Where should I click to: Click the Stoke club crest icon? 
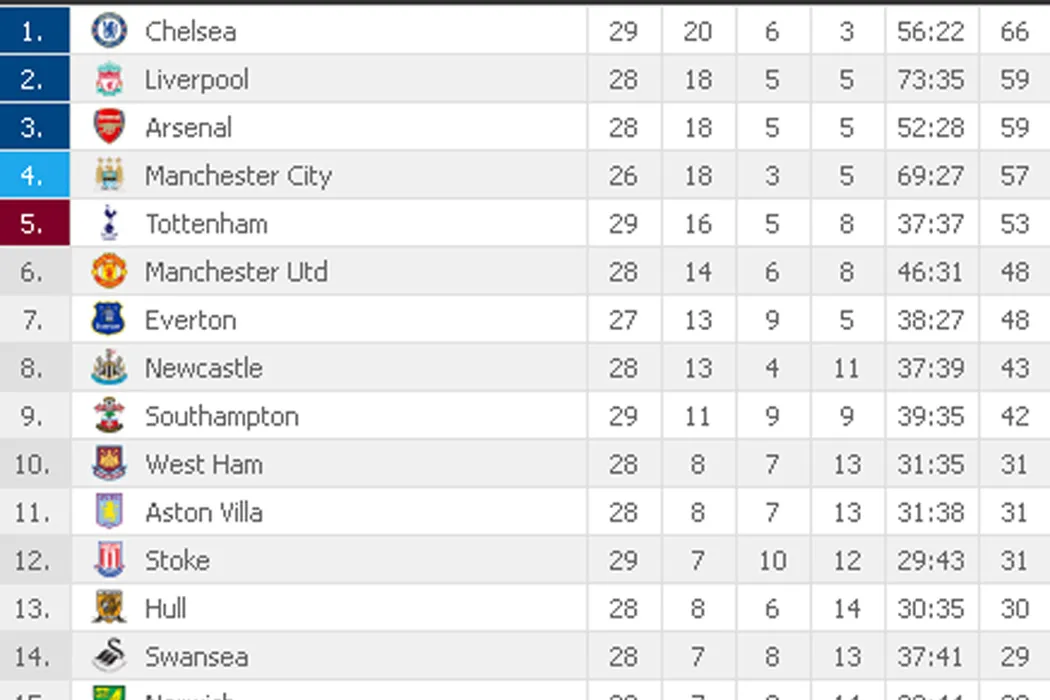tap(108, 560)
